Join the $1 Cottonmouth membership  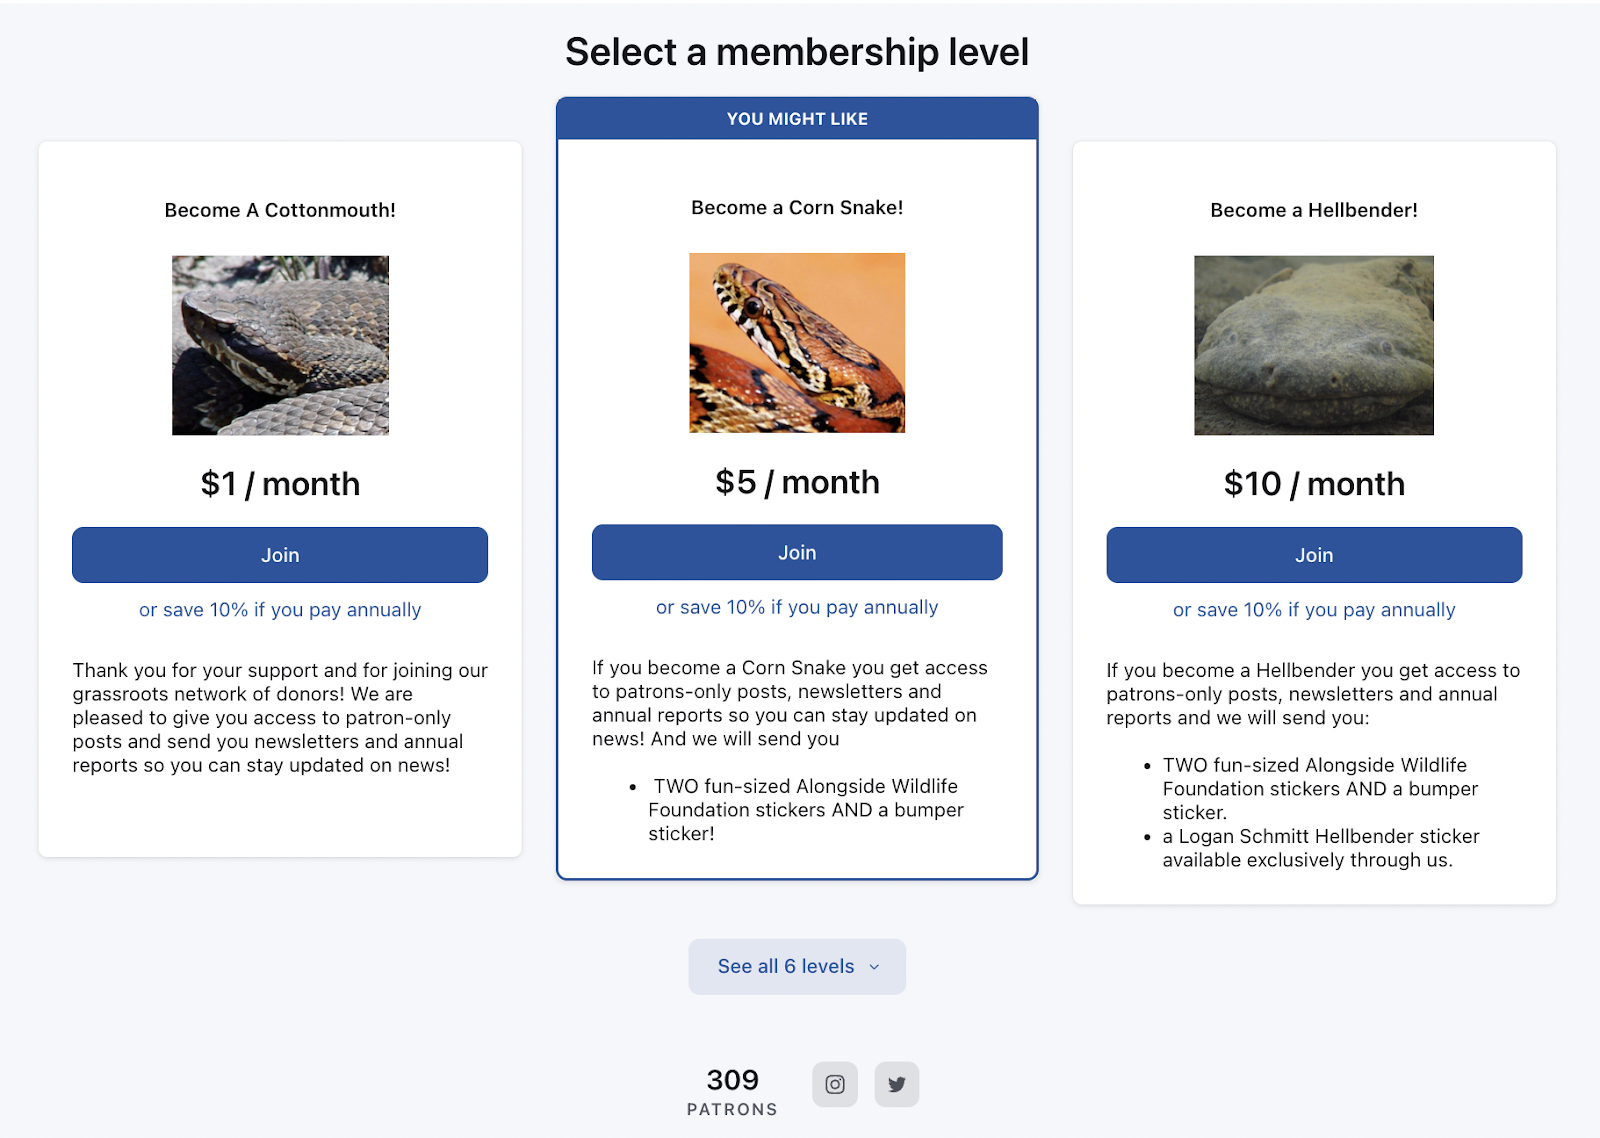[x=280, y=555]
